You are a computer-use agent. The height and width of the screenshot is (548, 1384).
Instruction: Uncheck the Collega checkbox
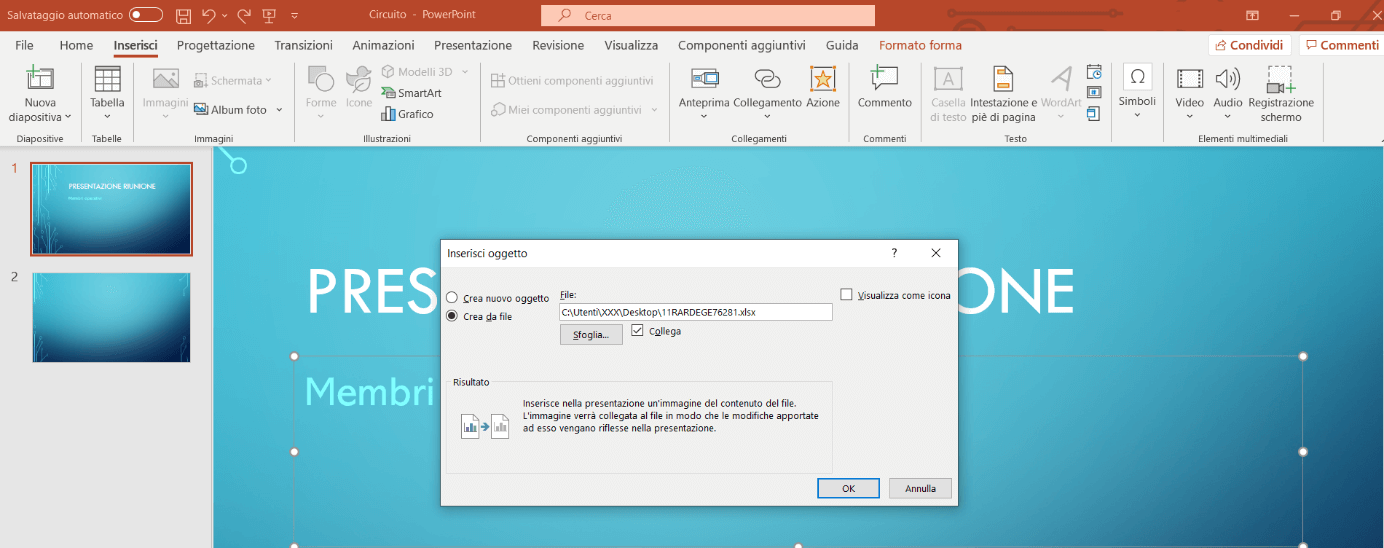637,331
